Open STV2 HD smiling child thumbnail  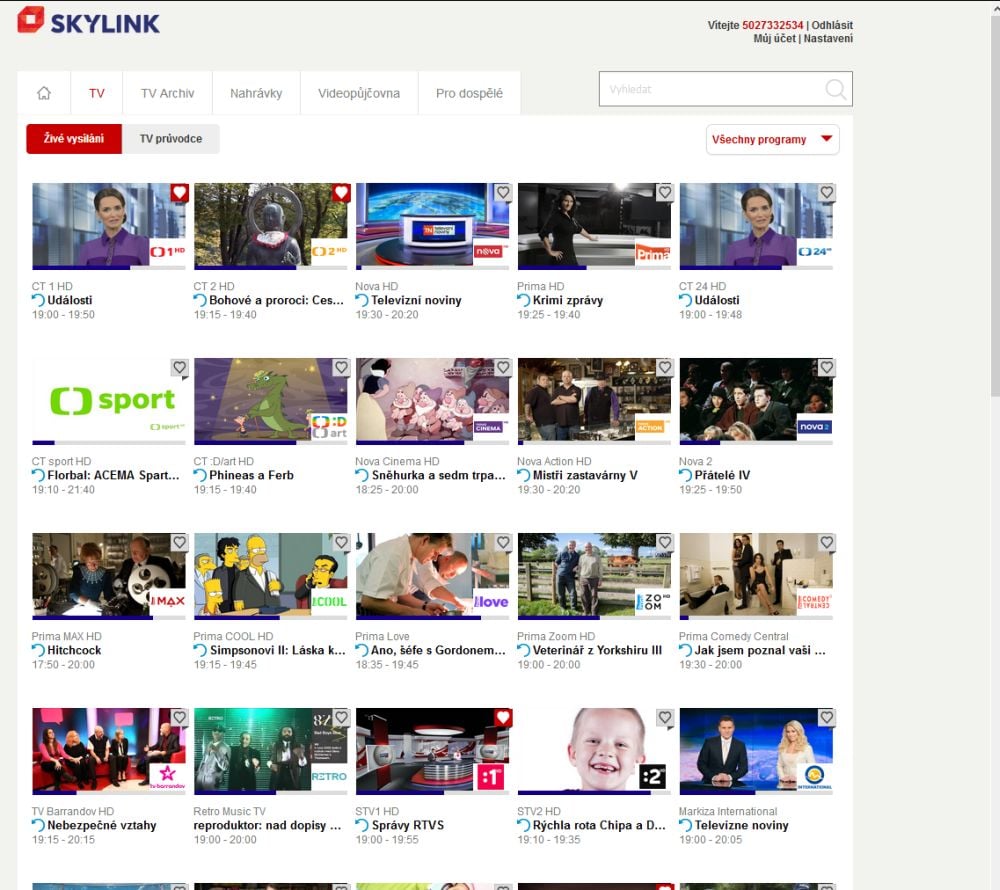(595, 749)
